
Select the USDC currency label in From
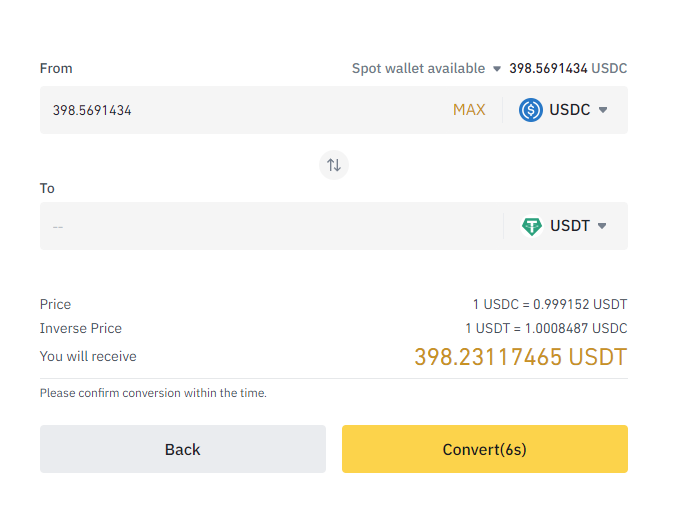point(569,110)
